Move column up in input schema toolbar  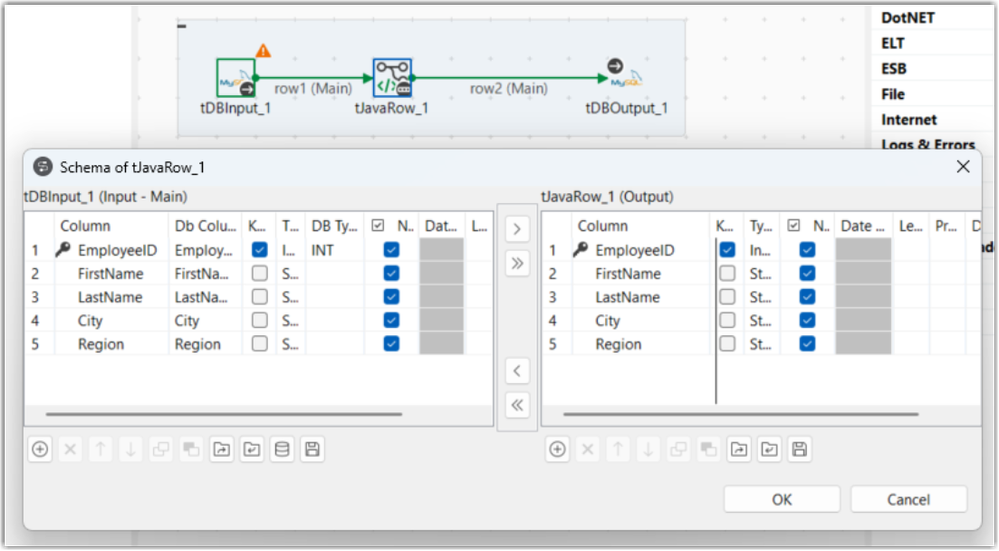point(100,450)
